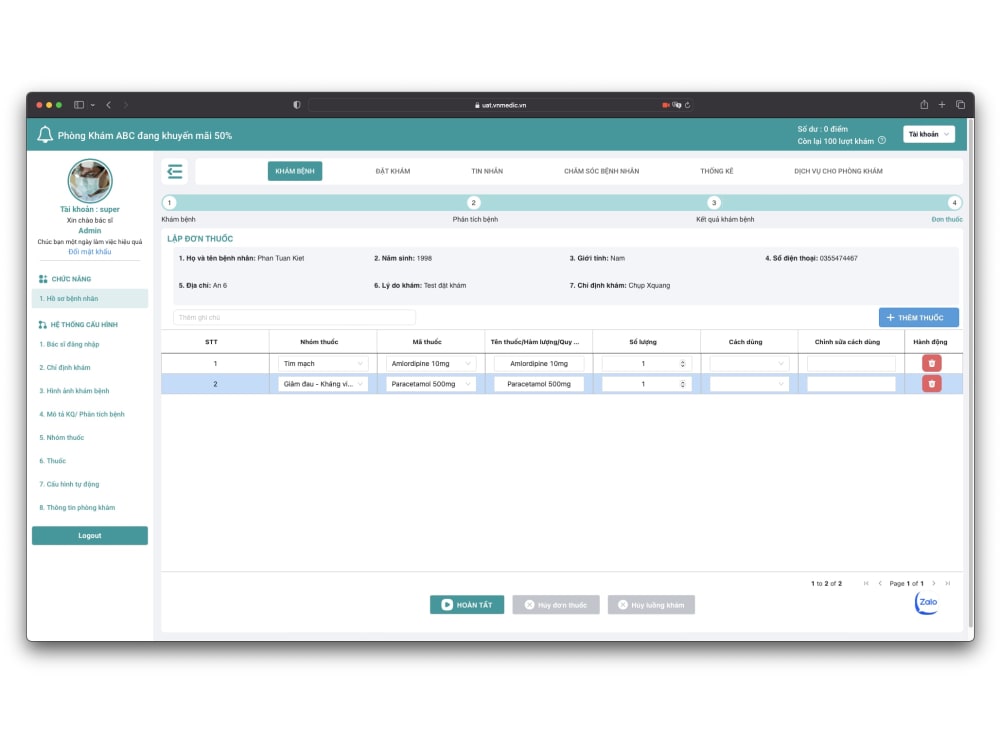Switch to ĐẶT KHÁM tab

coord(393,171)
